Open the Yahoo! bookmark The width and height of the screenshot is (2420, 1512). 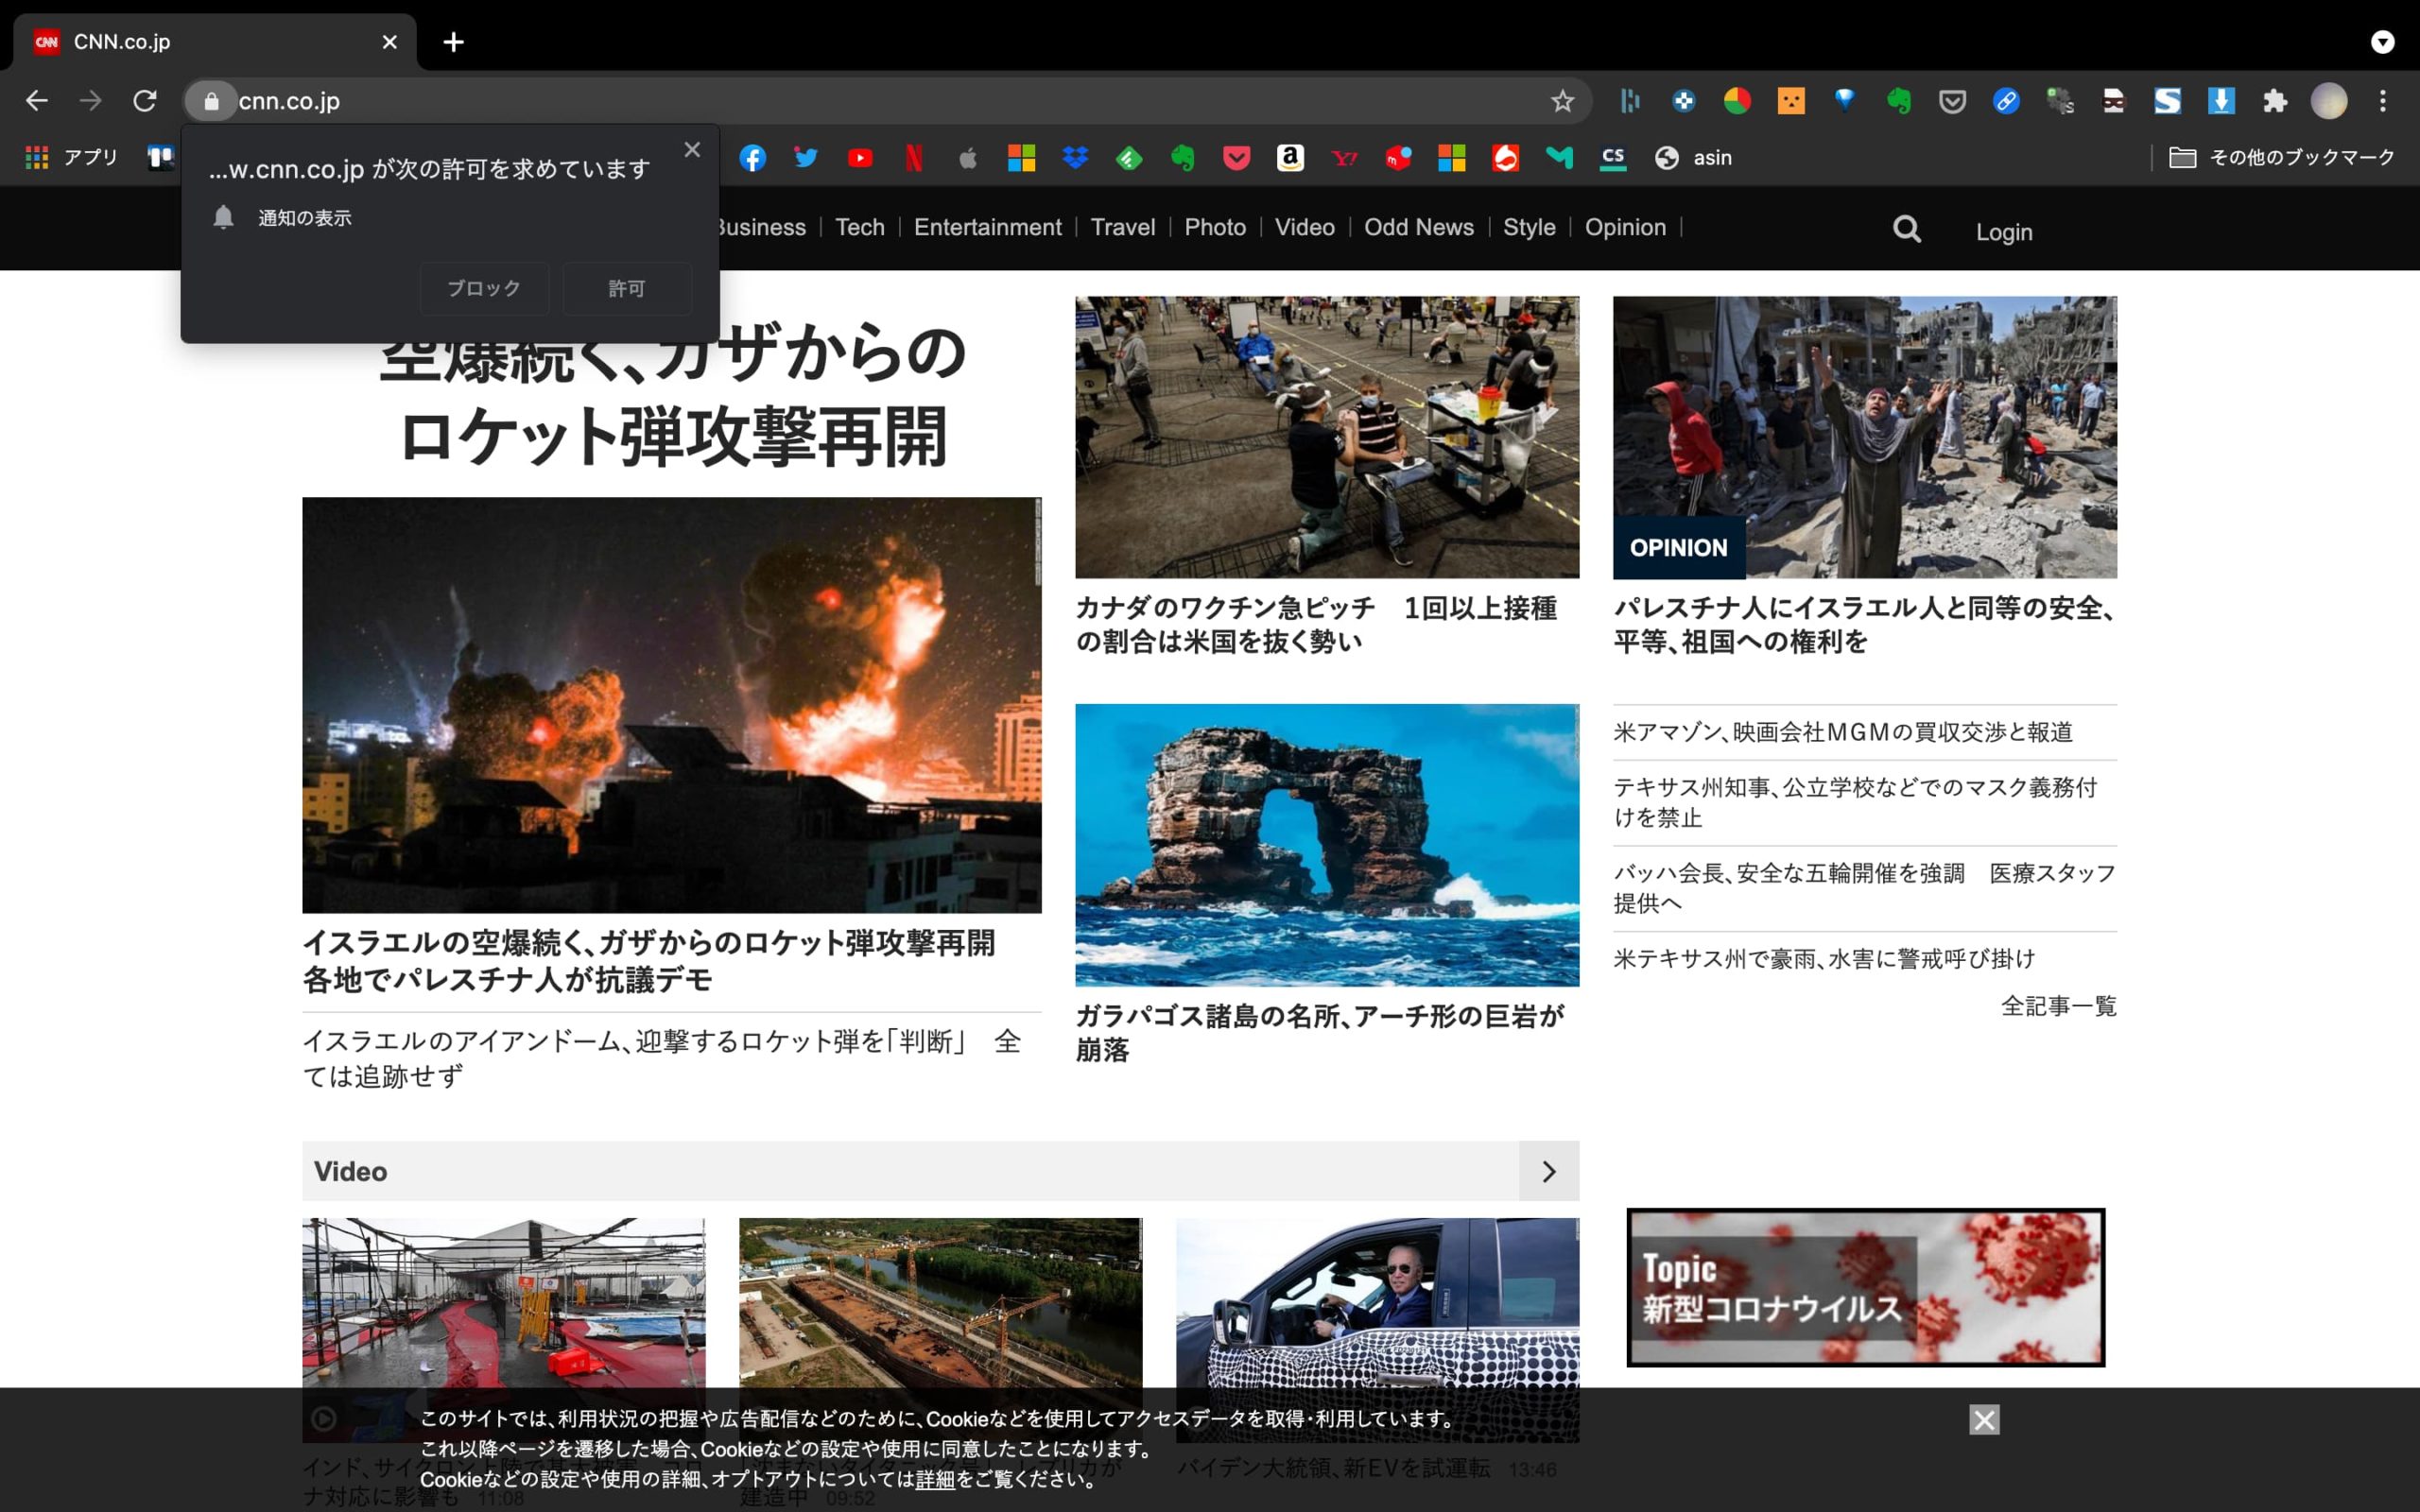1344,158
